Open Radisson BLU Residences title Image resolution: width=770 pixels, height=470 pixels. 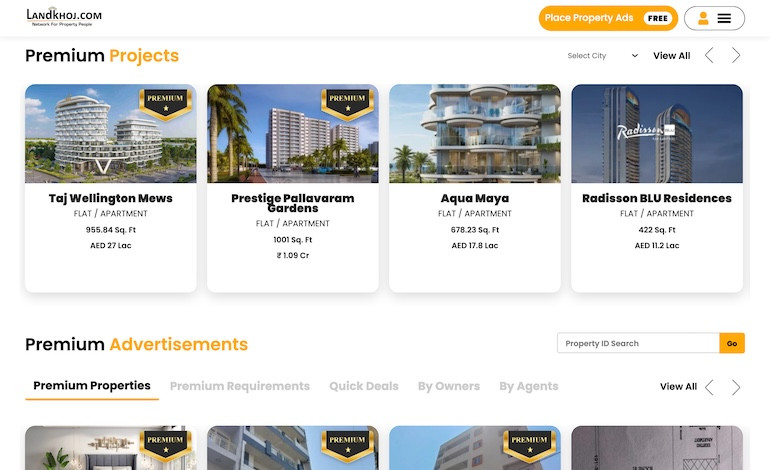657,198
